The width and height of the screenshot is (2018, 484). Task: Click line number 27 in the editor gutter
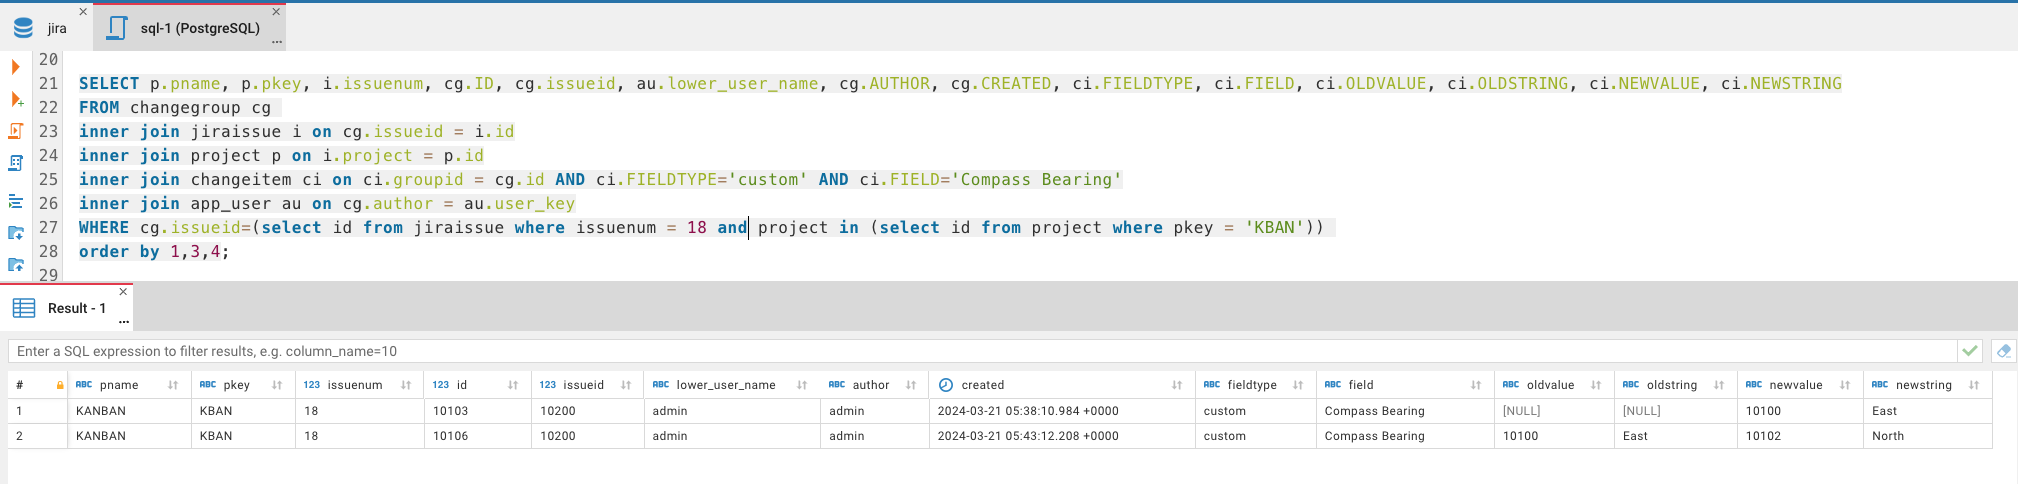click(x=48, y=227)
